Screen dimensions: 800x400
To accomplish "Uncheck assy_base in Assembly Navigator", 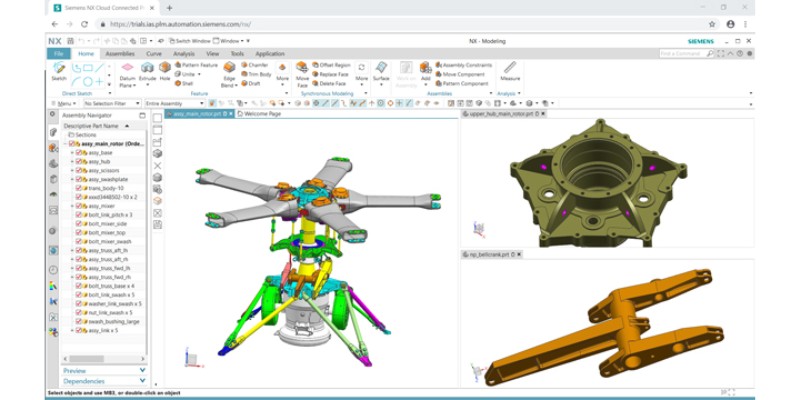I will click(x=79, y=153).
